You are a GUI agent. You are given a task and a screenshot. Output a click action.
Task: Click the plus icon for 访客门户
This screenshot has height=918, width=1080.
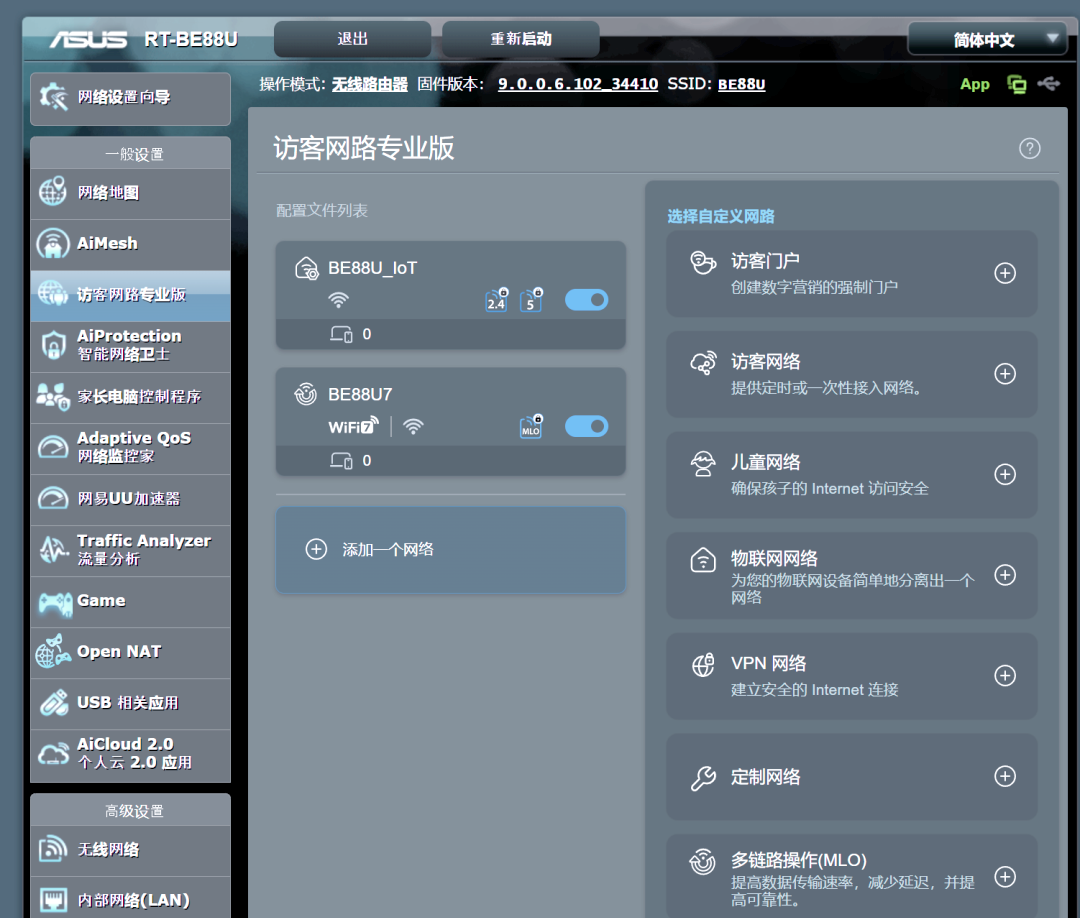point(1005,273)
